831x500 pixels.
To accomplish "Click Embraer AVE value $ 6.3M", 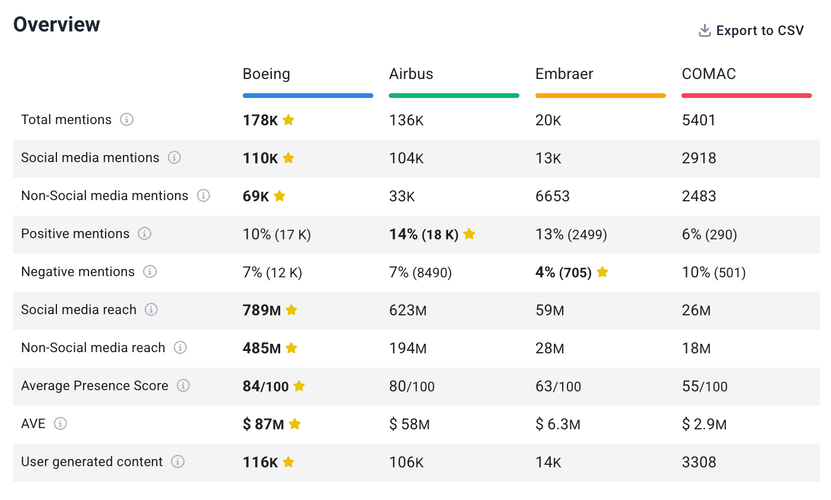I will (x=558, y=424).
